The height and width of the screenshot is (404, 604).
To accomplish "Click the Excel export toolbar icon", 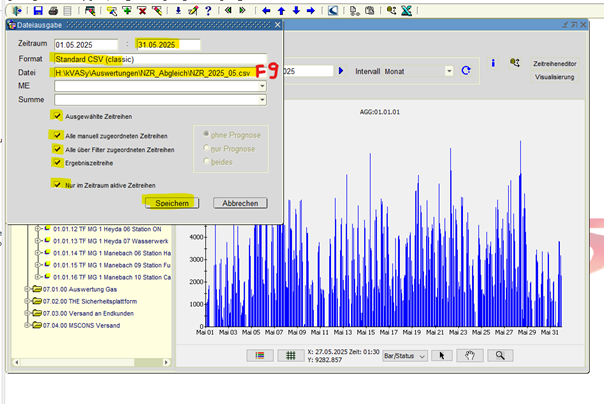I will tap(406, 11).
